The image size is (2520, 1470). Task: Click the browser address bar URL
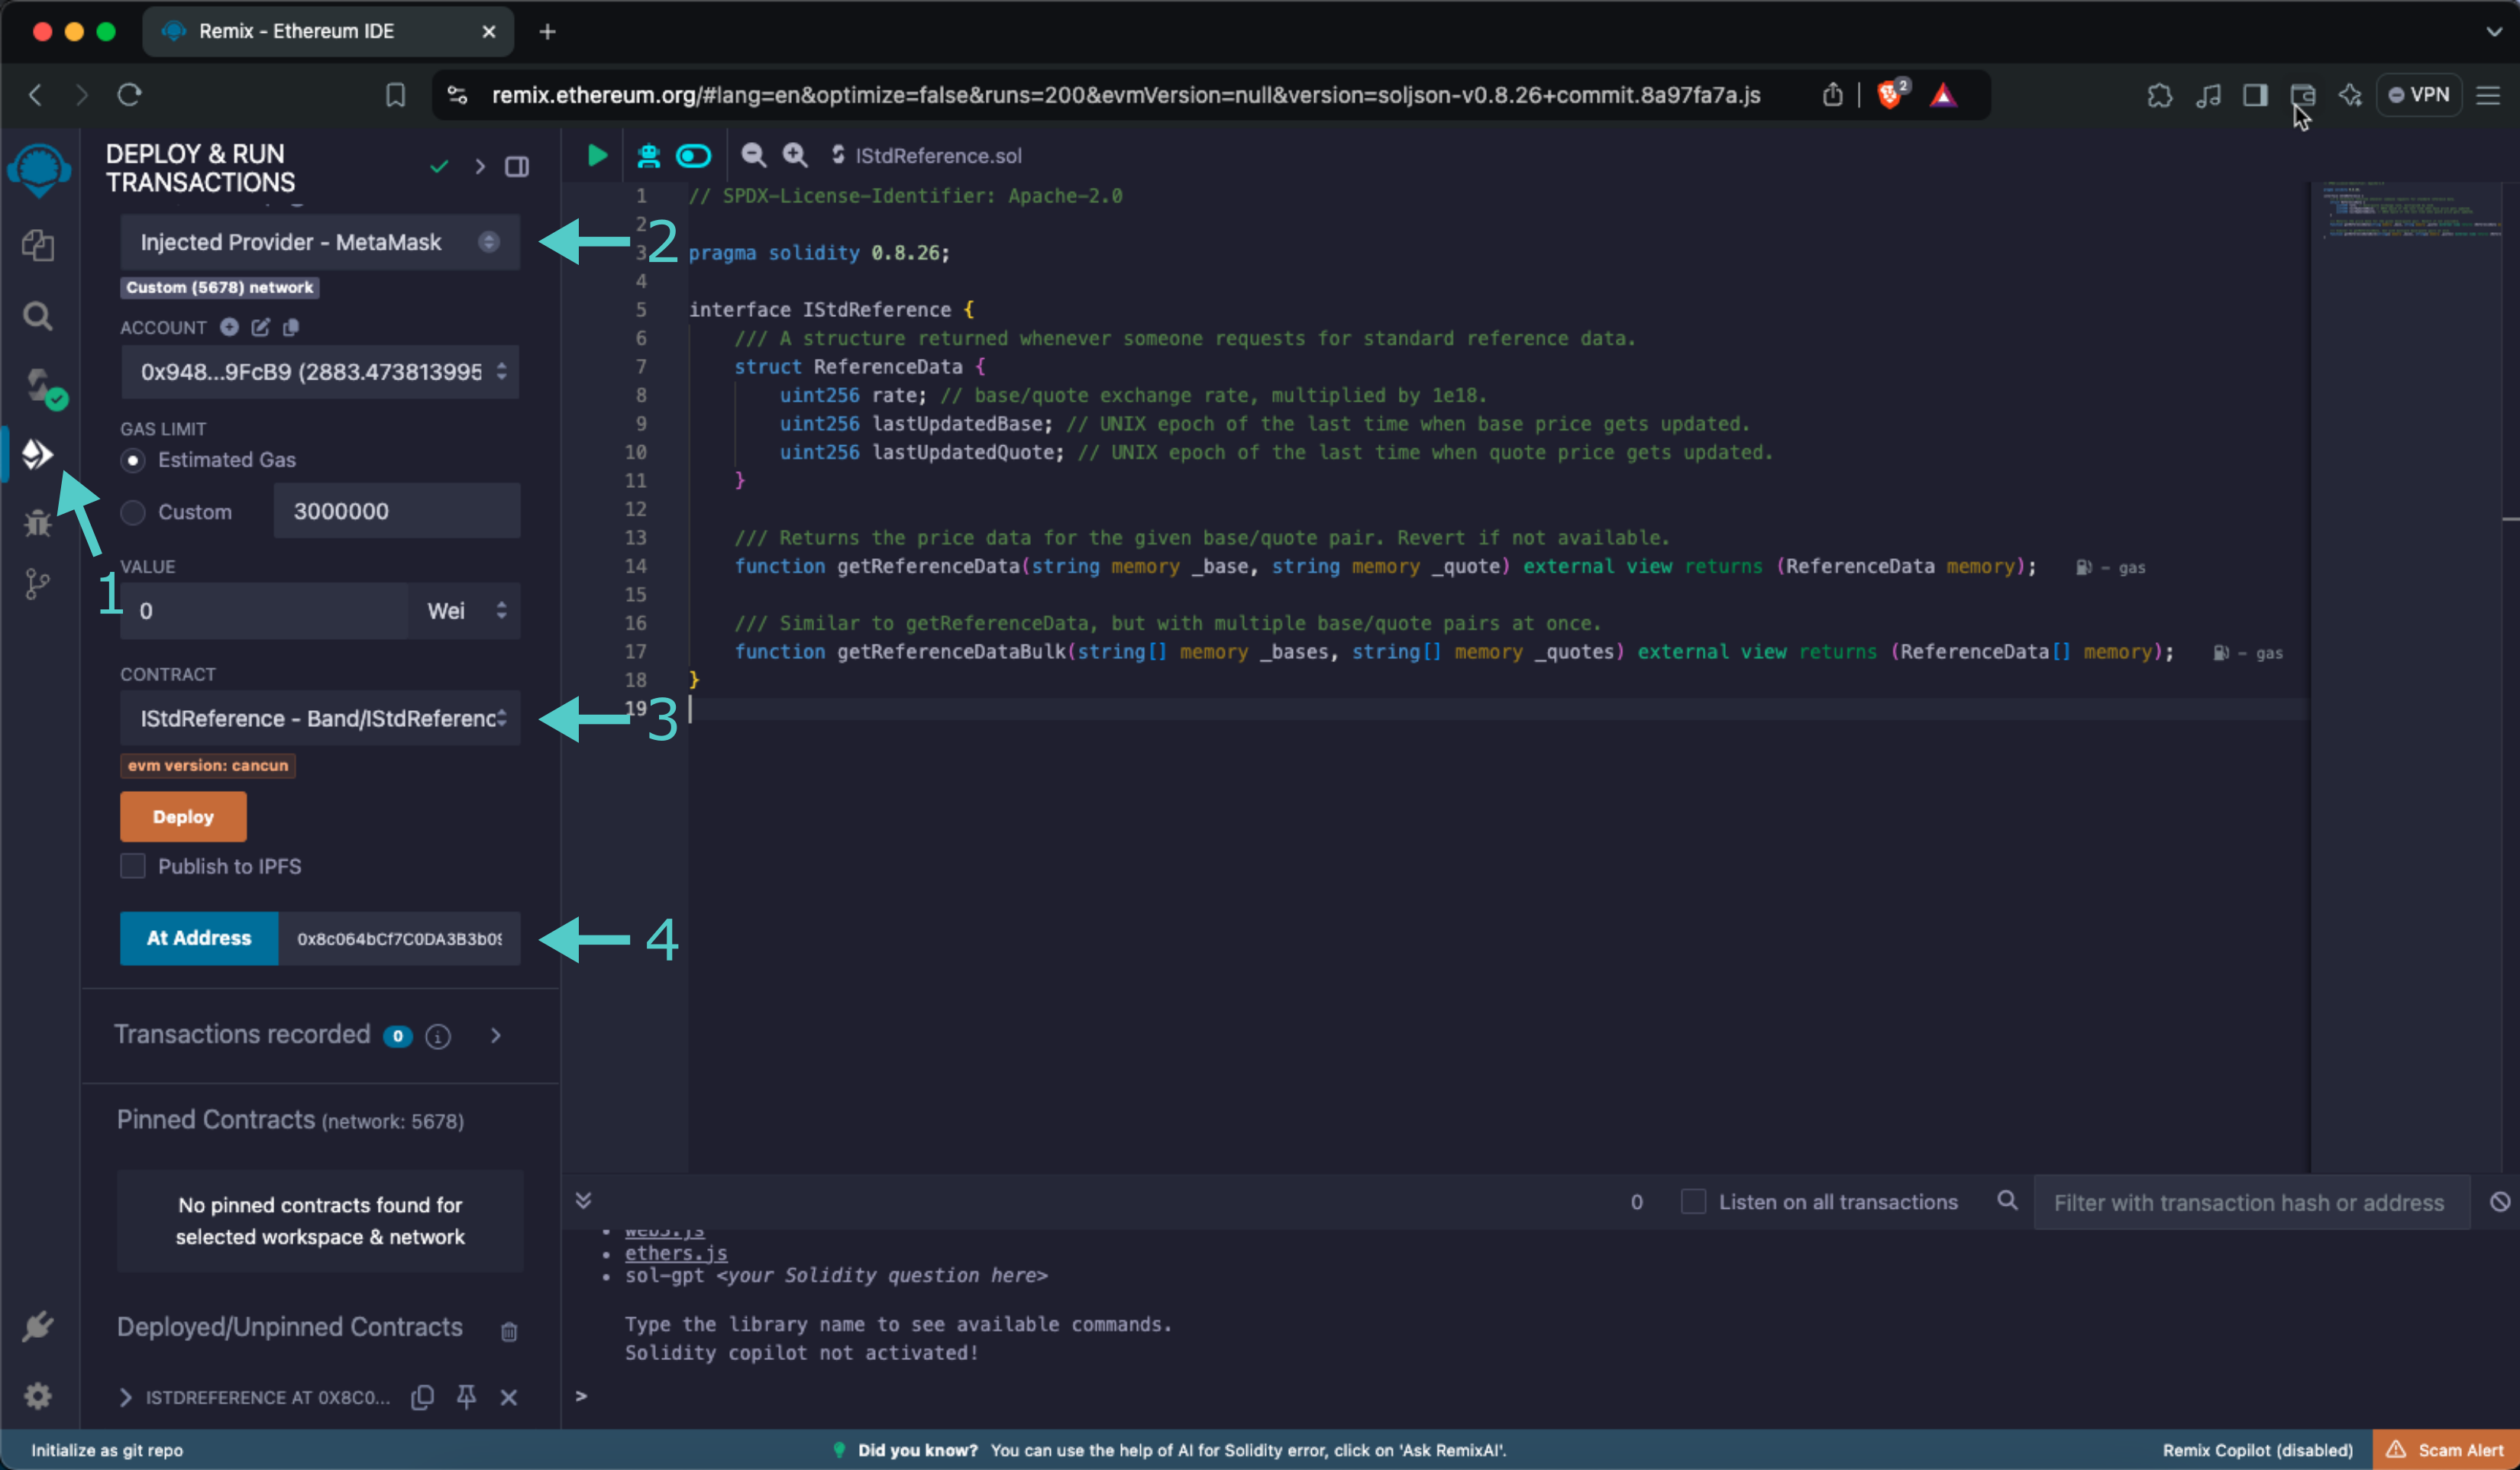click(1126, 95)
